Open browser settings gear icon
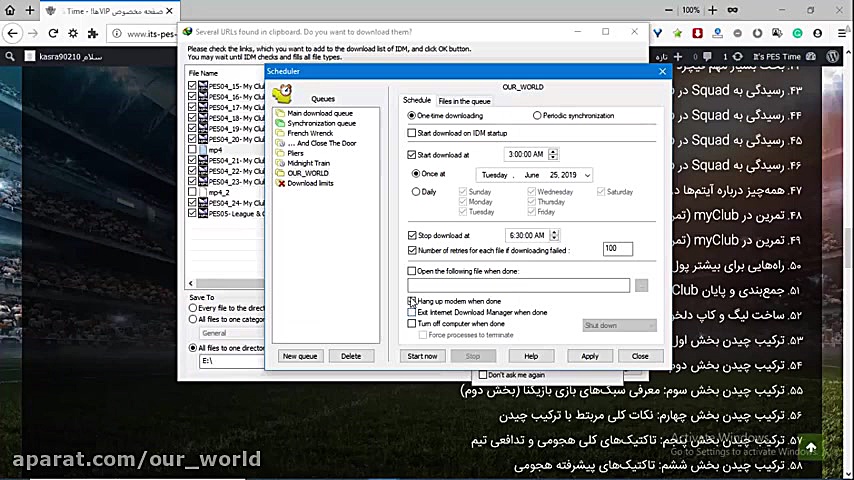 72,34
